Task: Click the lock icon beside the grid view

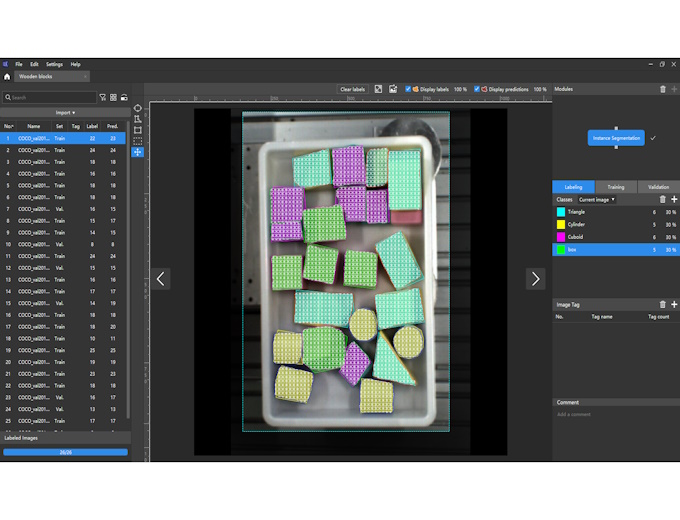Action: pyautogui.click(x=124, y=98)
